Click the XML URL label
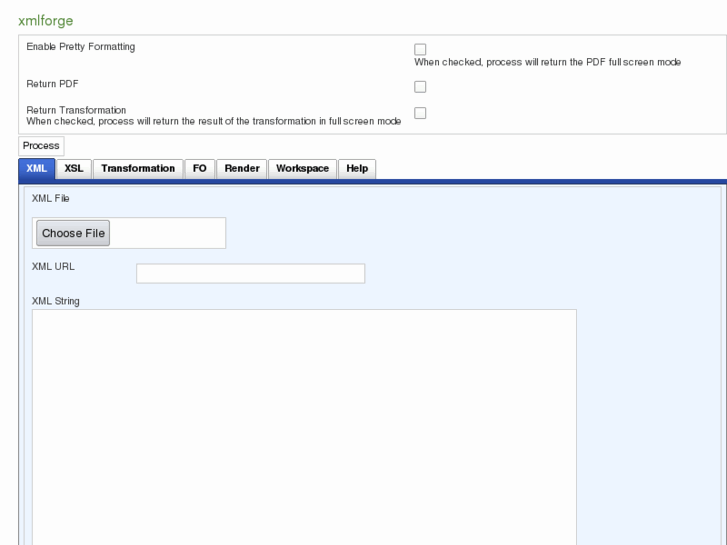The width and height of the screenshot is (727, 545). [x=53, y=266]
